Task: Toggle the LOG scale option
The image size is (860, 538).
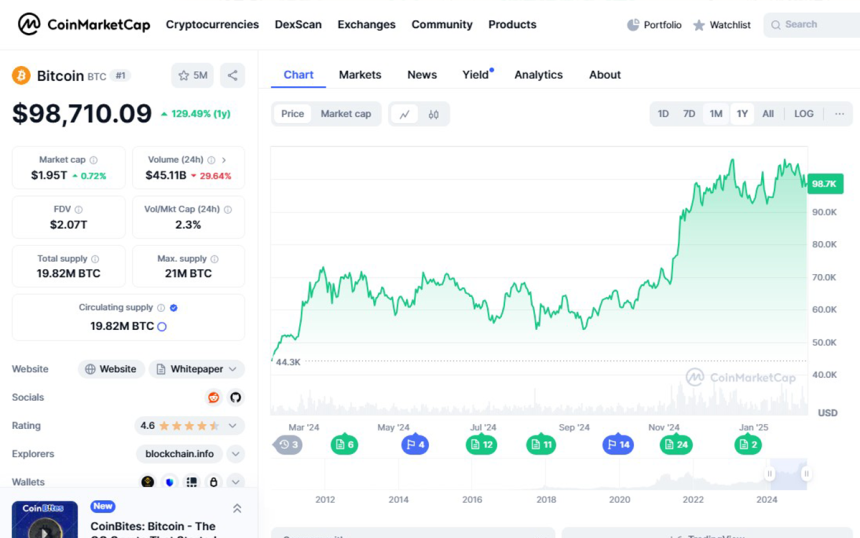Action: (804, 114)
